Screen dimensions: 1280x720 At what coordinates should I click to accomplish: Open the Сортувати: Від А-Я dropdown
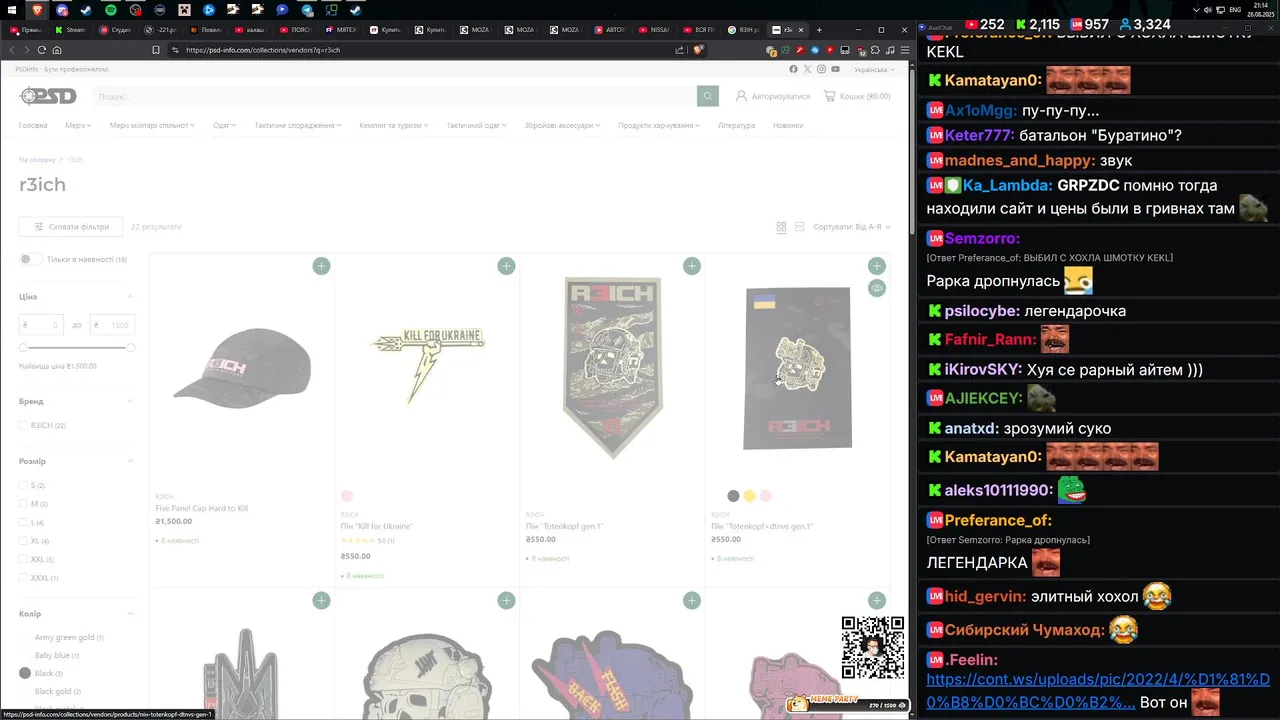851,227
